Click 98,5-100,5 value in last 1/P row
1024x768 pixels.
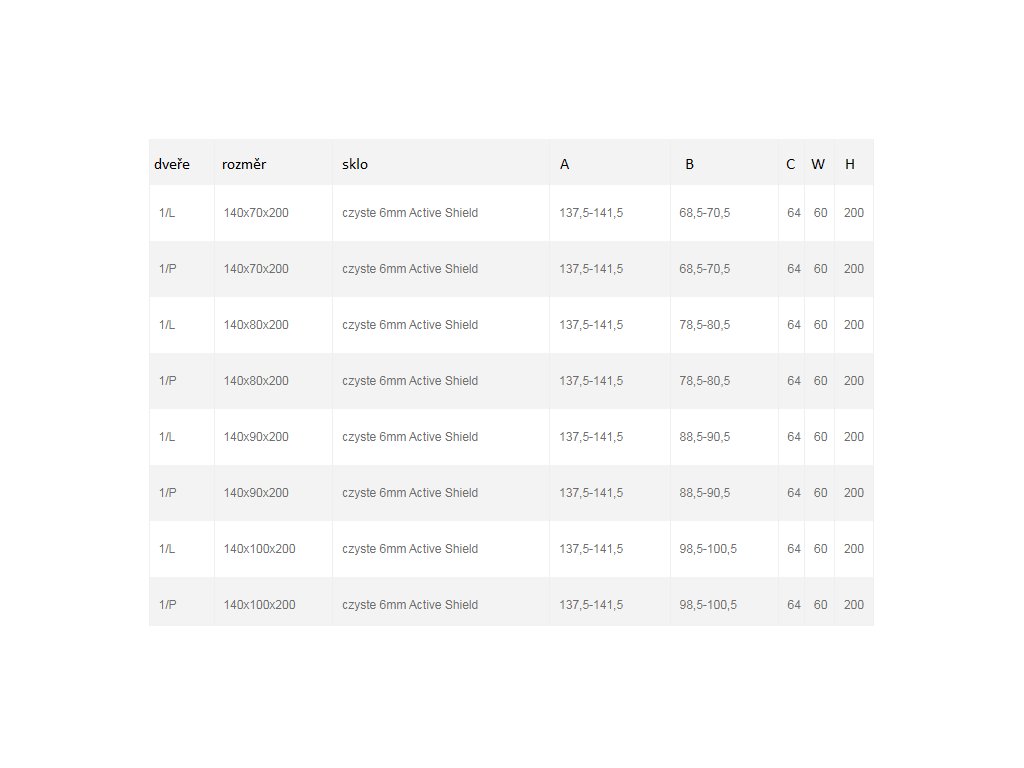(708, 605)
